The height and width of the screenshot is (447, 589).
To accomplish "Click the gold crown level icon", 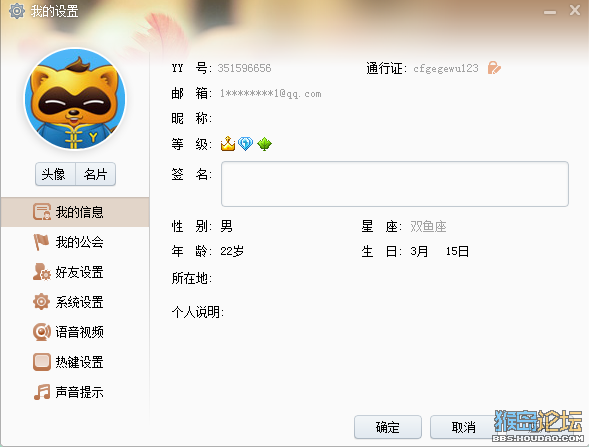I will click(228, 144).
